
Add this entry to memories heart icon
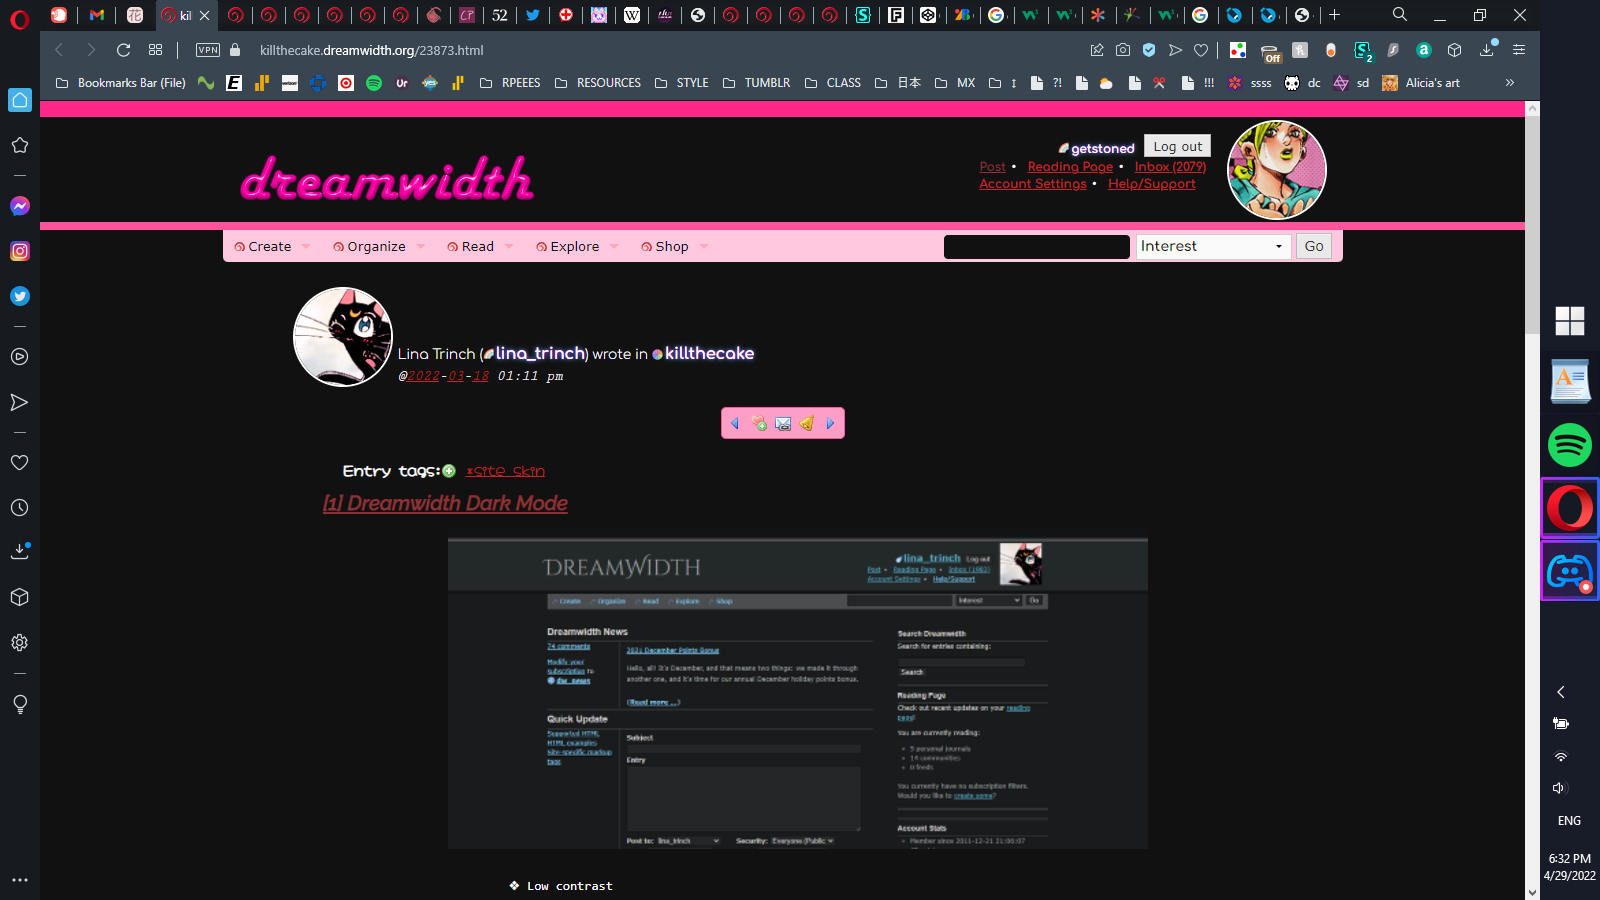coord(759,423)
